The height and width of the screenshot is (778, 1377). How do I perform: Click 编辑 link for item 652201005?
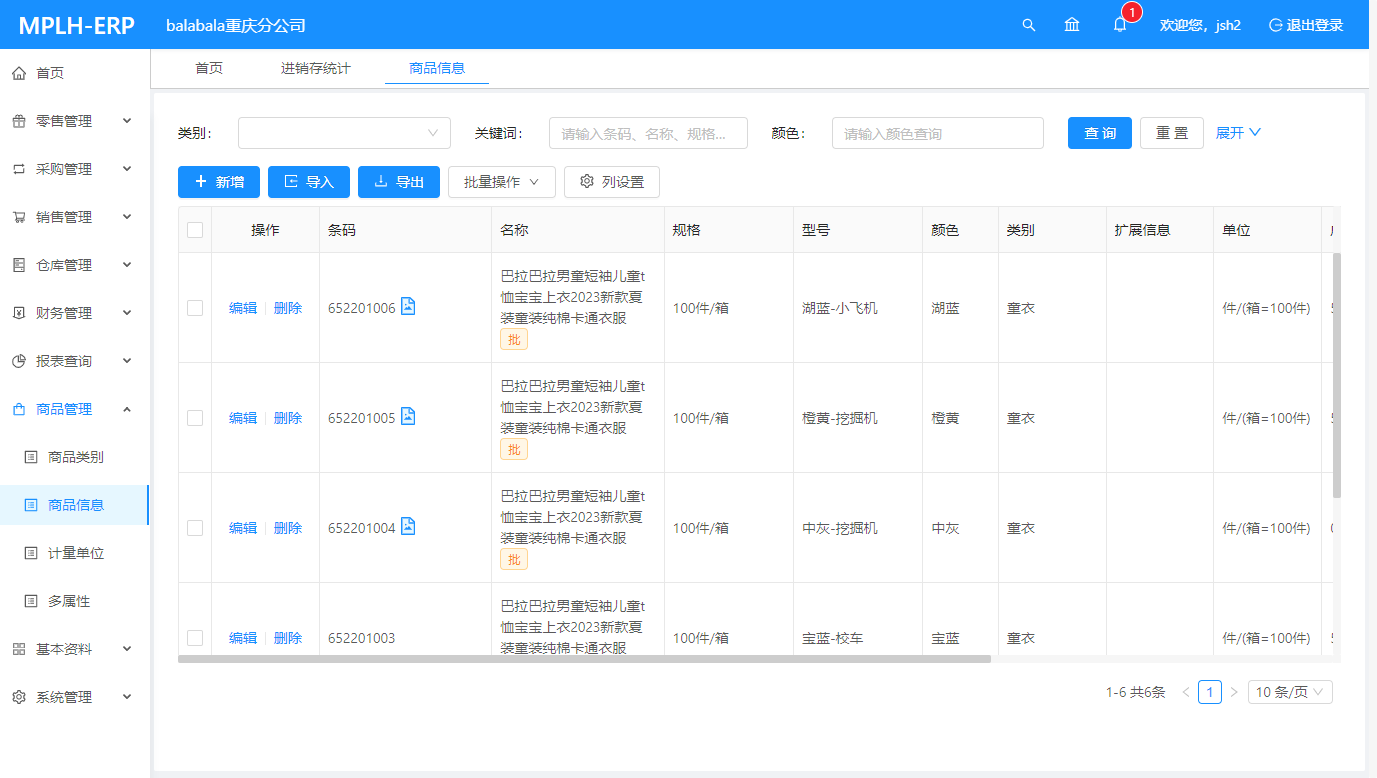[243, 418]
